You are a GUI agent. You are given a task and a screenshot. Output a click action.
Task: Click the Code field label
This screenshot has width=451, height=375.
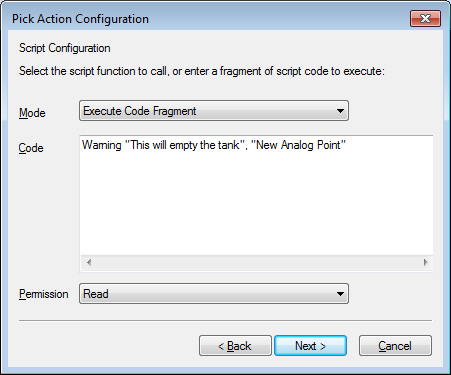pos(31,148)
